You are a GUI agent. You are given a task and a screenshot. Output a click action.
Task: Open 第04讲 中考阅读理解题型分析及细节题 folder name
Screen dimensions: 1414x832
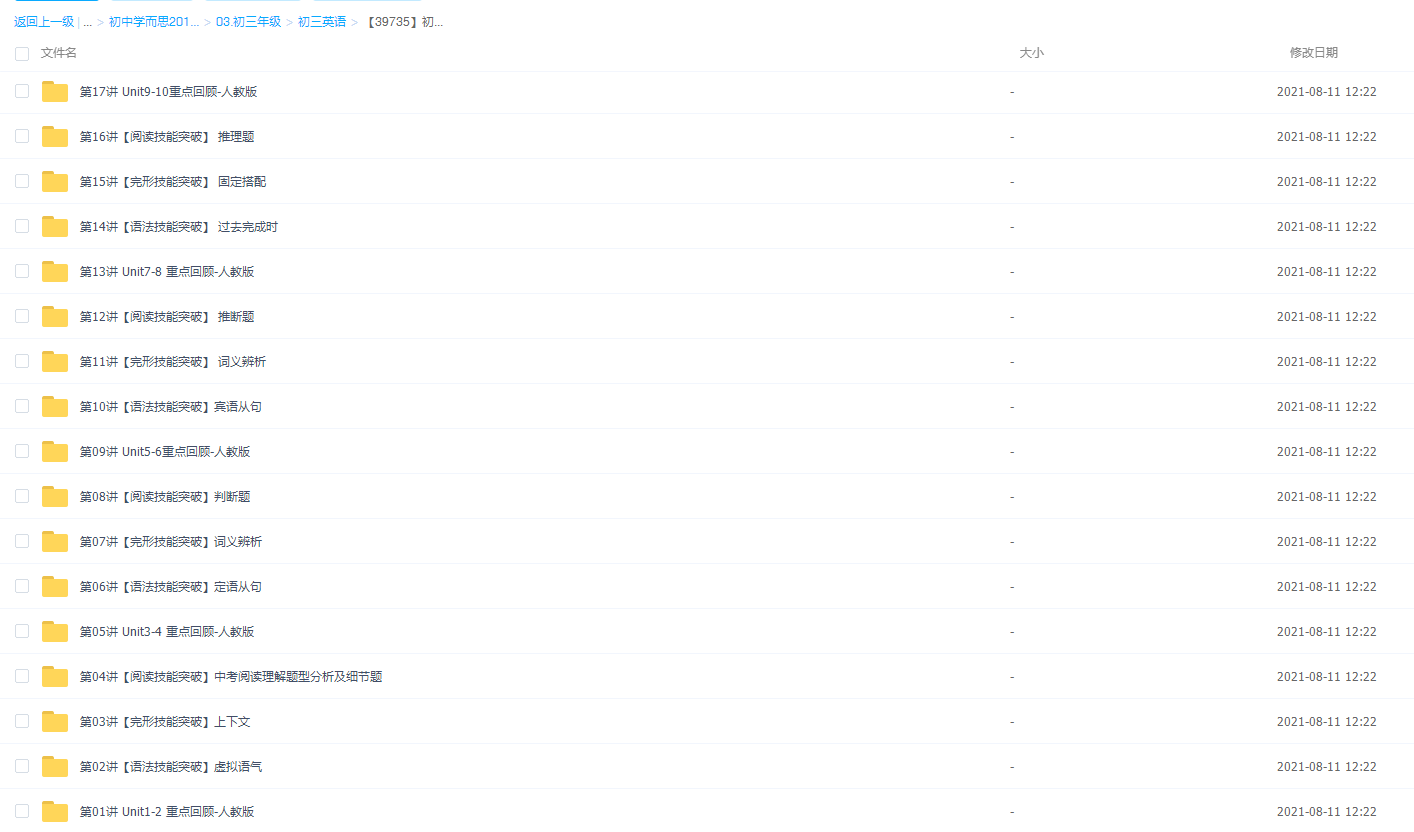pyautogui.click(x=231, y=677)
